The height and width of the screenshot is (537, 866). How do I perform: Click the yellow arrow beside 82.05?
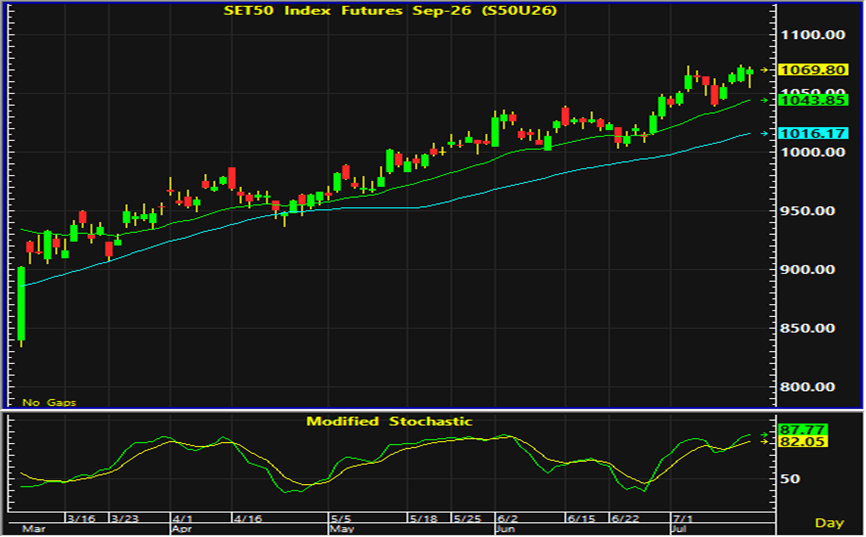[765, 442]
